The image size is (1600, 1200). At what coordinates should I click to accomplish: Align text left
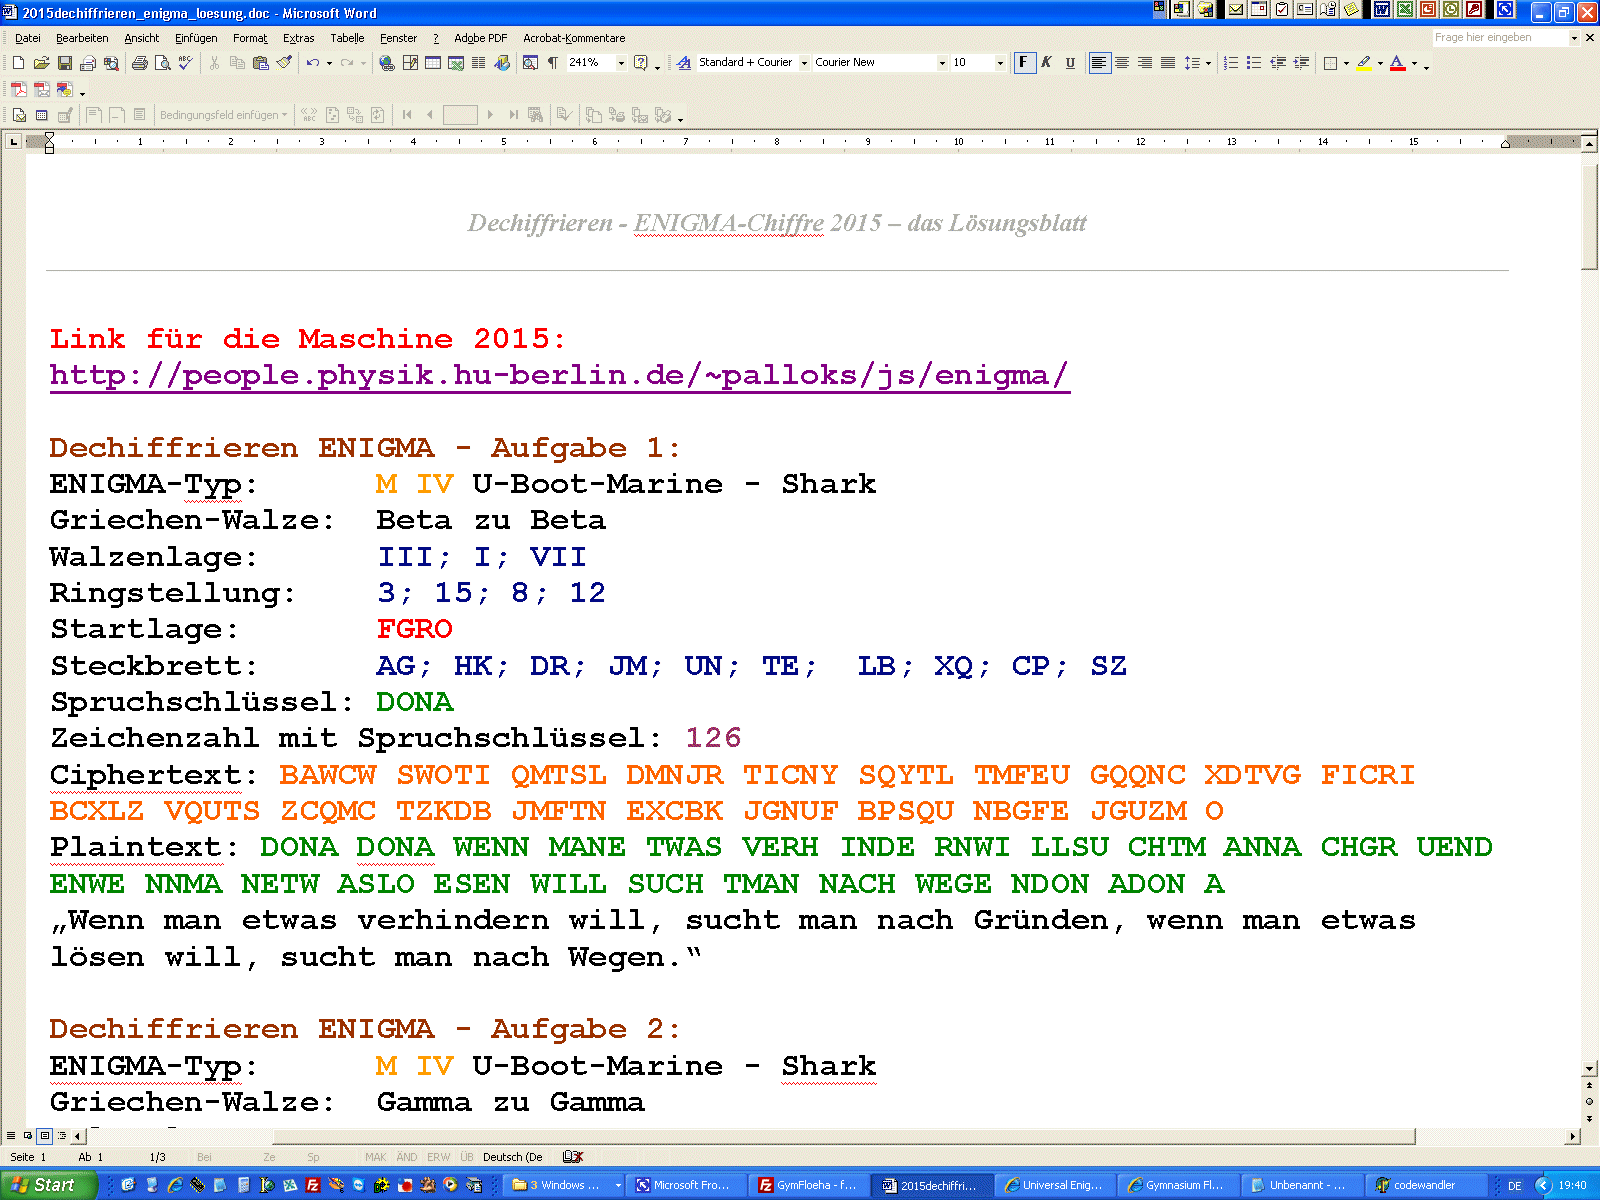1099,63
